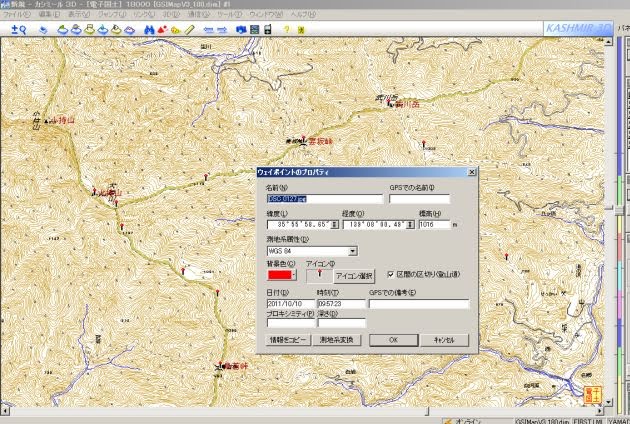Open the background color dropdown arrow

pos(295,275)
